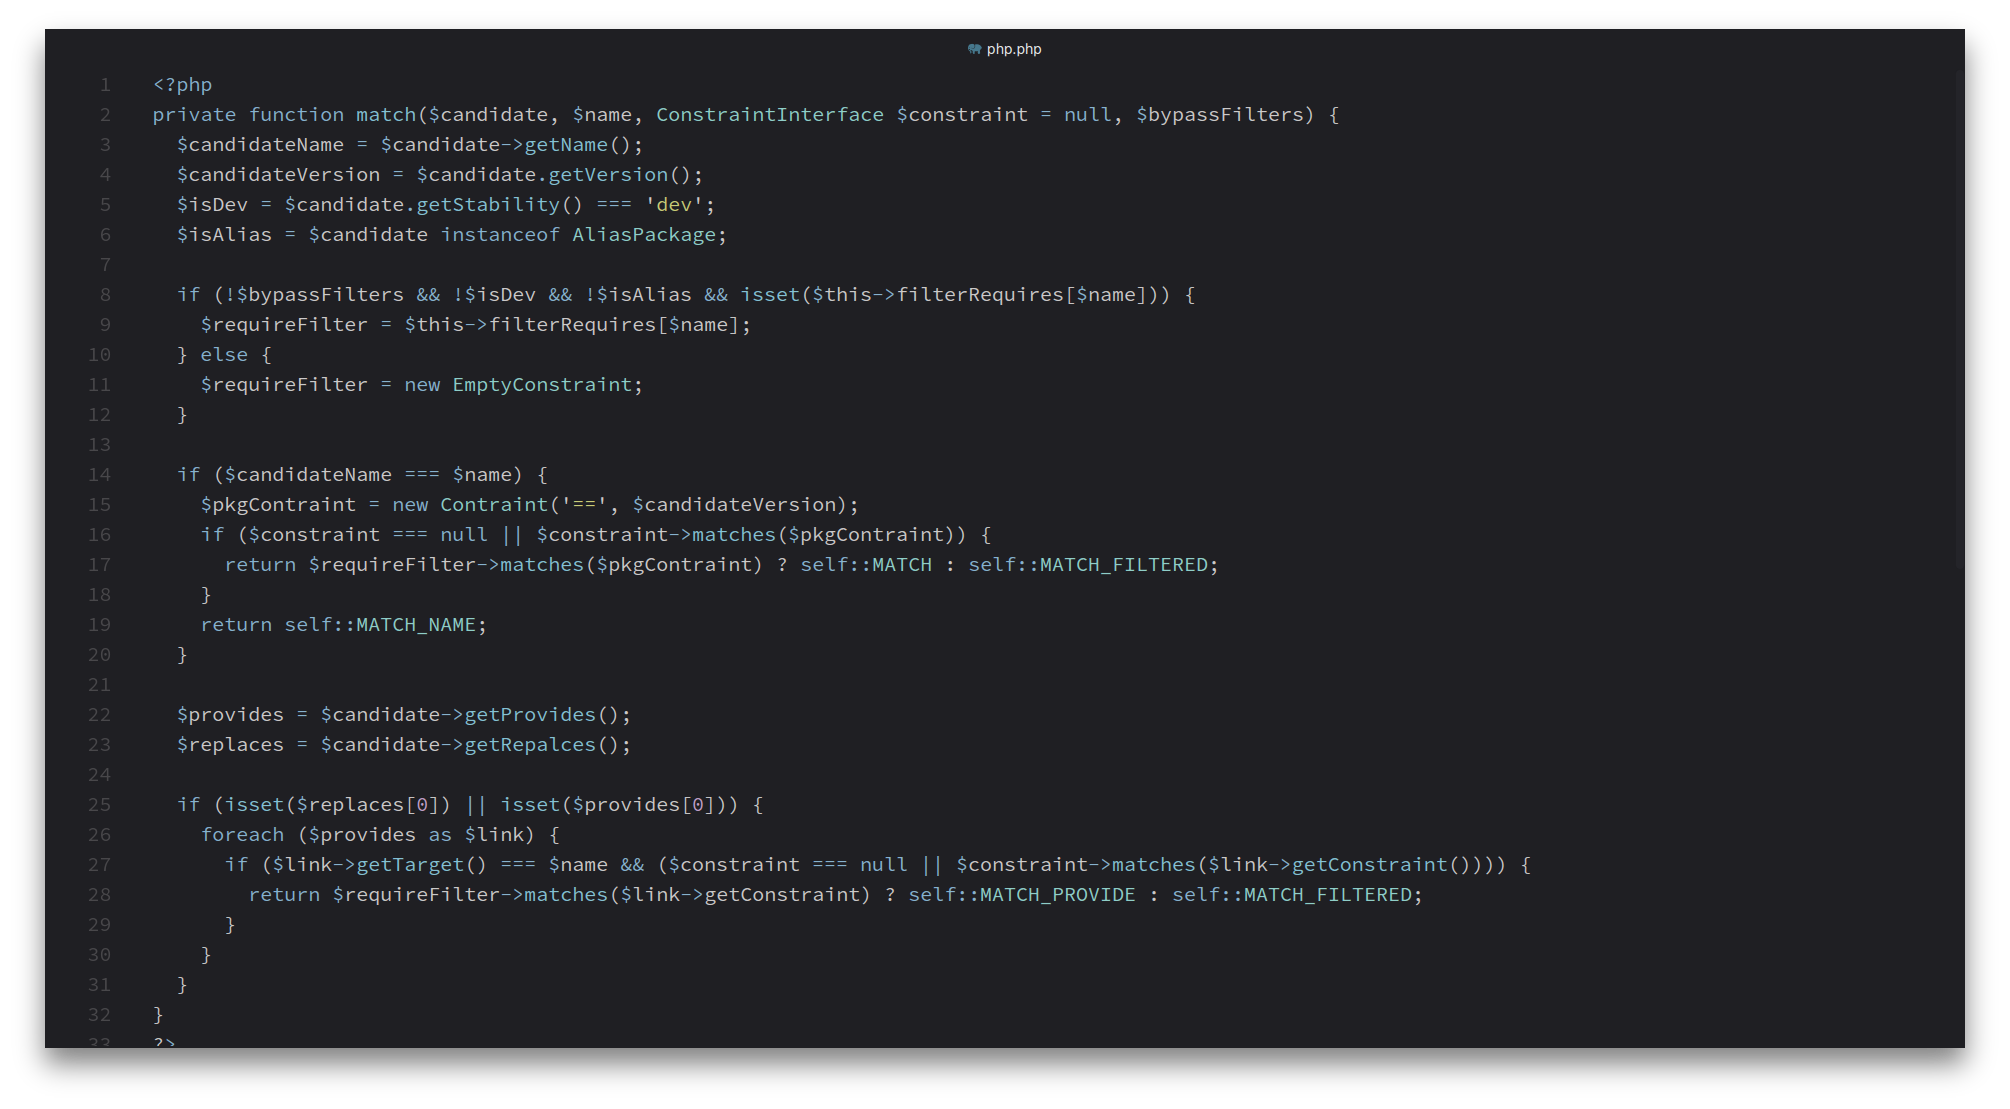Click line number 2 in gutter
2010x1109 pixels.
point(105,115)
